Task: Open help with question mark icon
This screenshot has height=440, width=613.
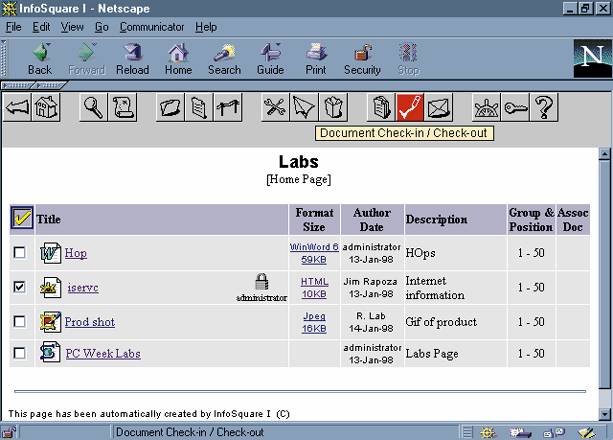Action: pos(544,107)
